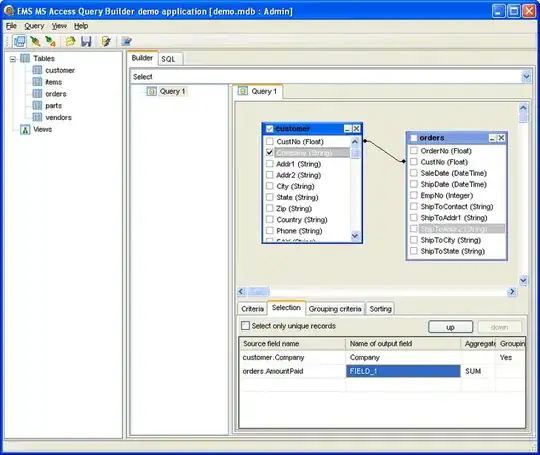Tick the CustNo (Float) checkbox in customer
The height and width of the screenshot is (455, 540).
270,142
